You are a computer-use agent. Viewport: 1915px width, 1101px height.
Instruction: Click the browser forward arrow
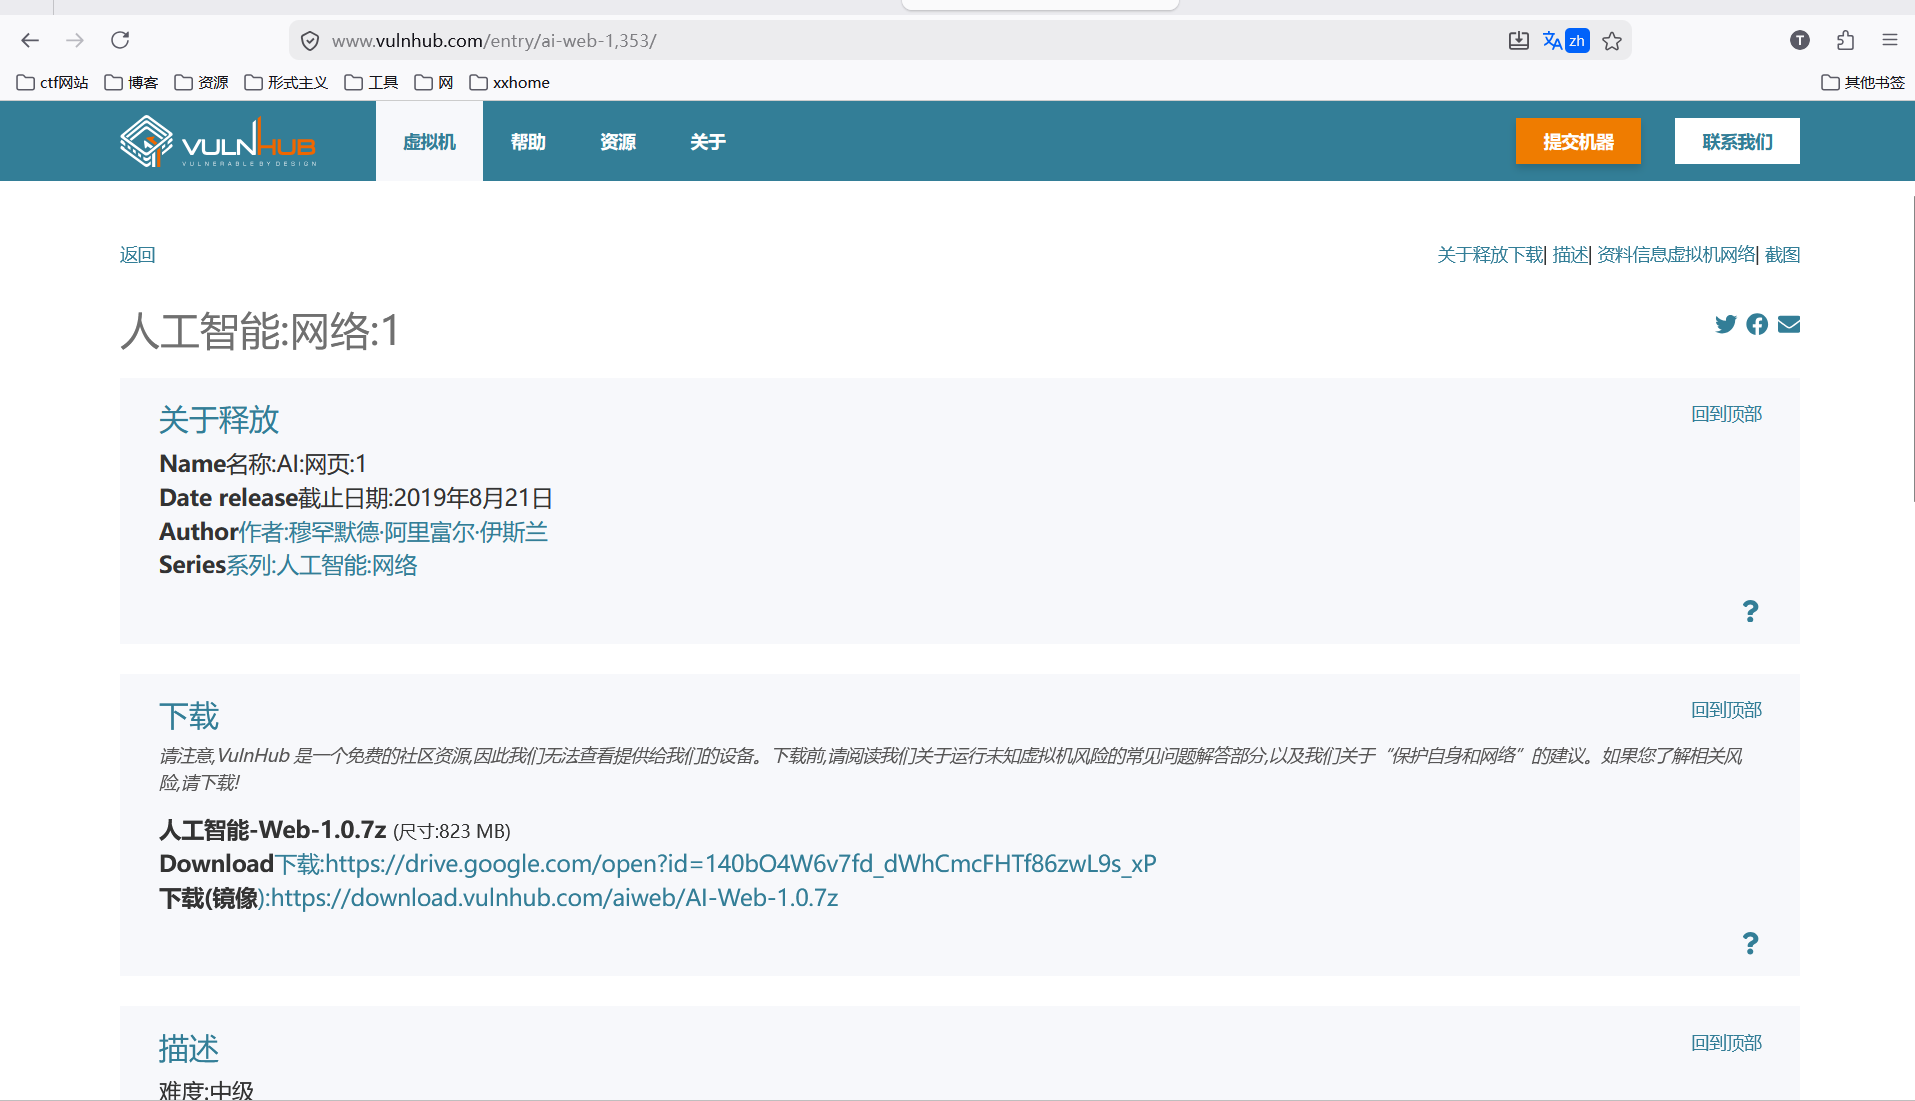tap(75, 40)
